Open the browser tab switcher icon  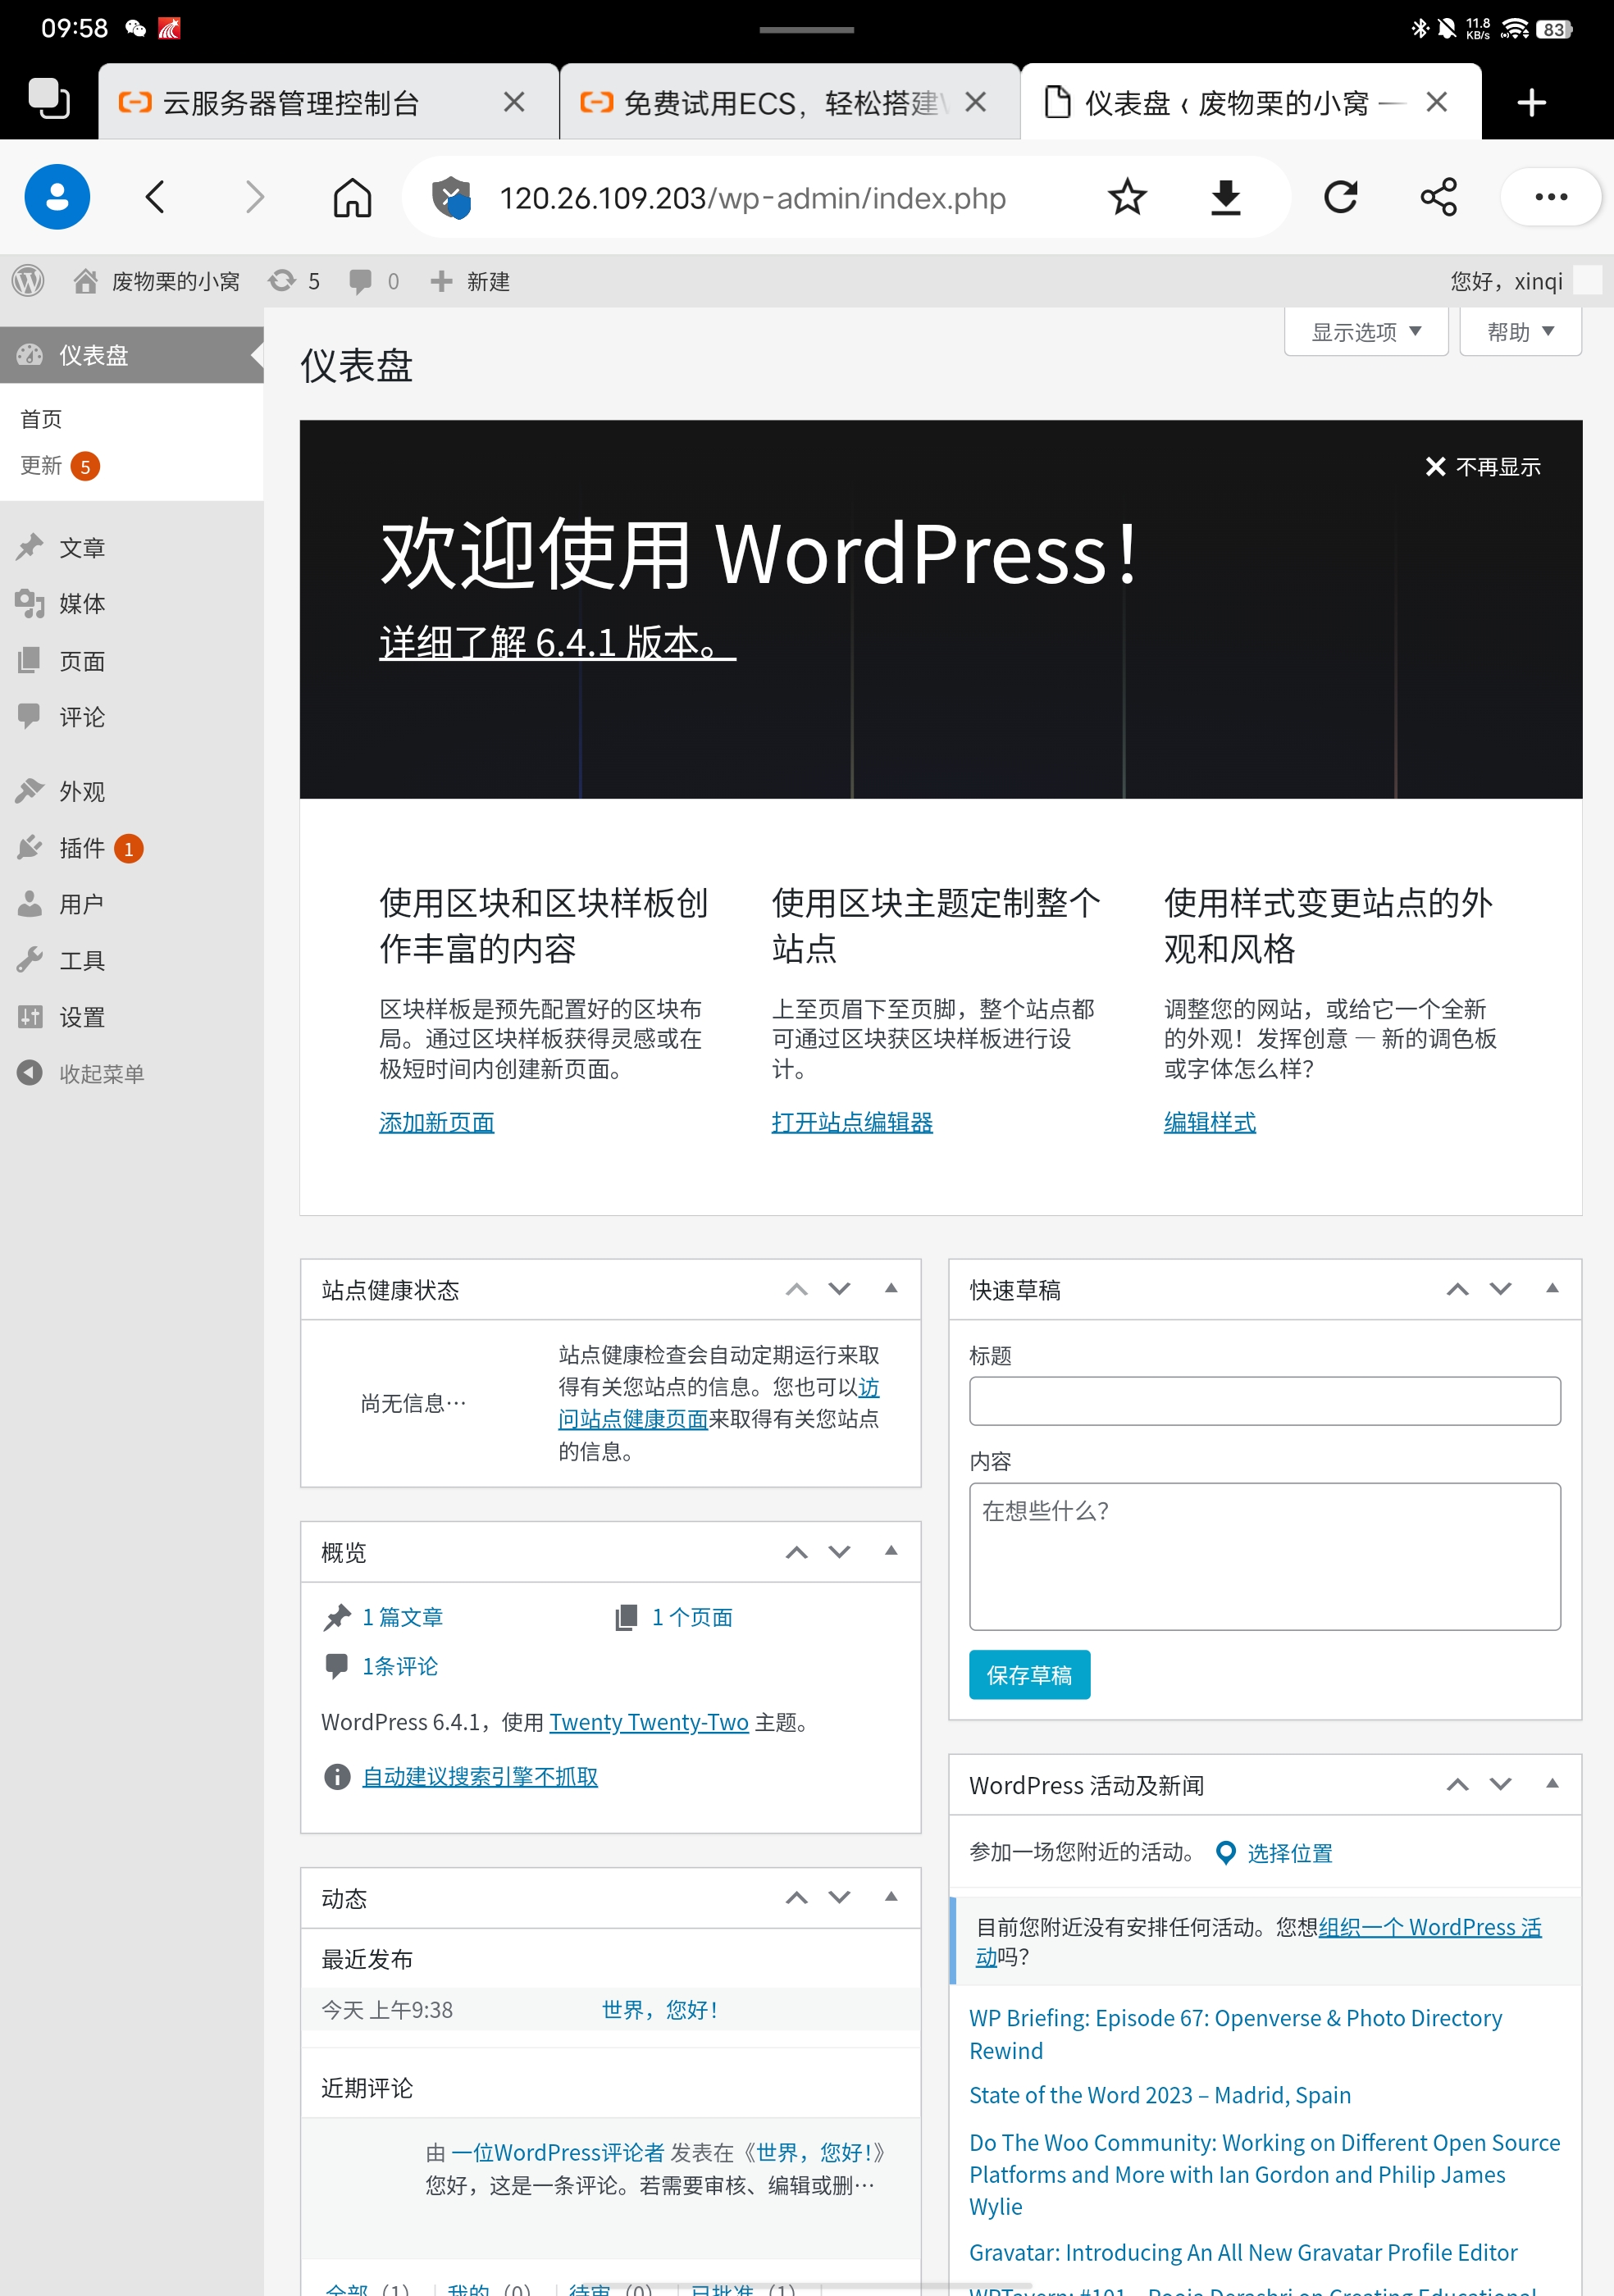[x=48, y=99]
